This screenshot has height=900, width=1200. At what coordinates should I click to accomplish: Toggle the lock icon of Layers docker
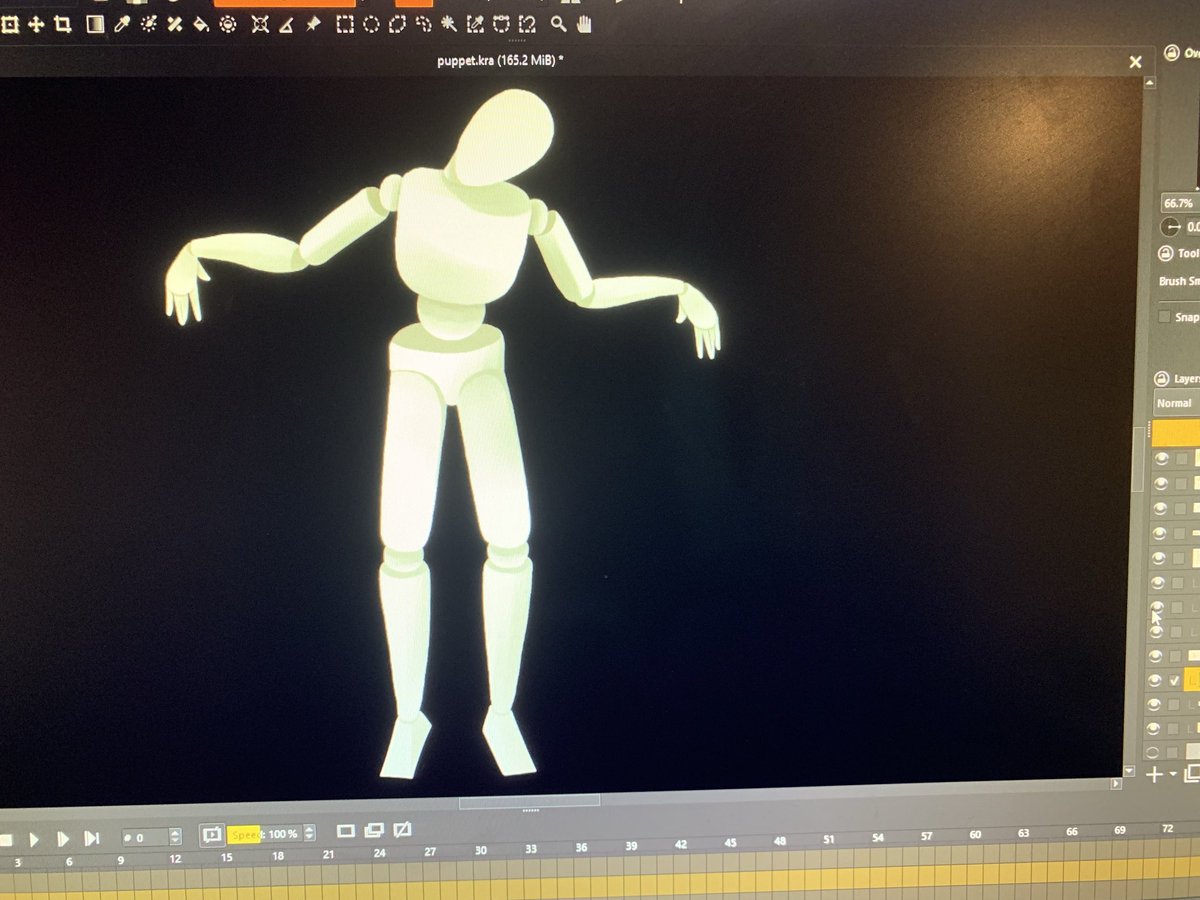tap(1161, 379)
